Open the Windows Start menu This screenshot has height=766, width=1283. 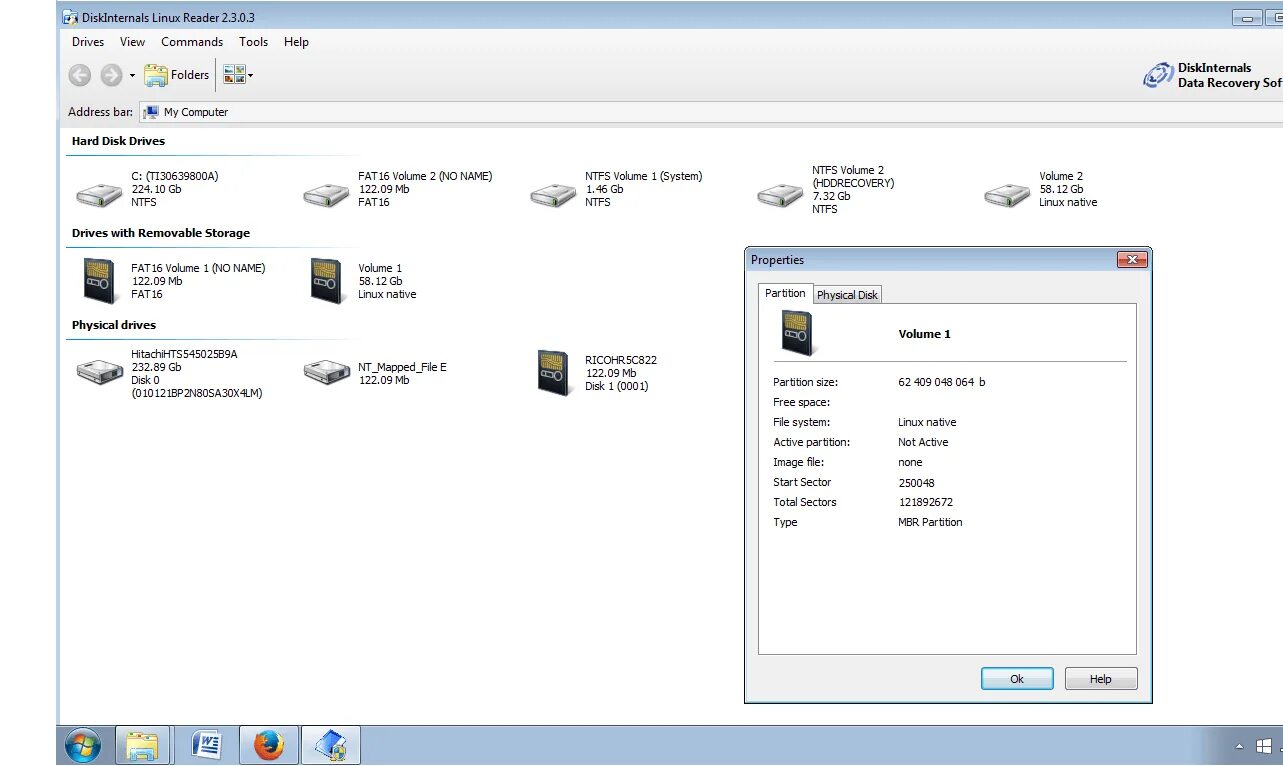coord(82,746)
